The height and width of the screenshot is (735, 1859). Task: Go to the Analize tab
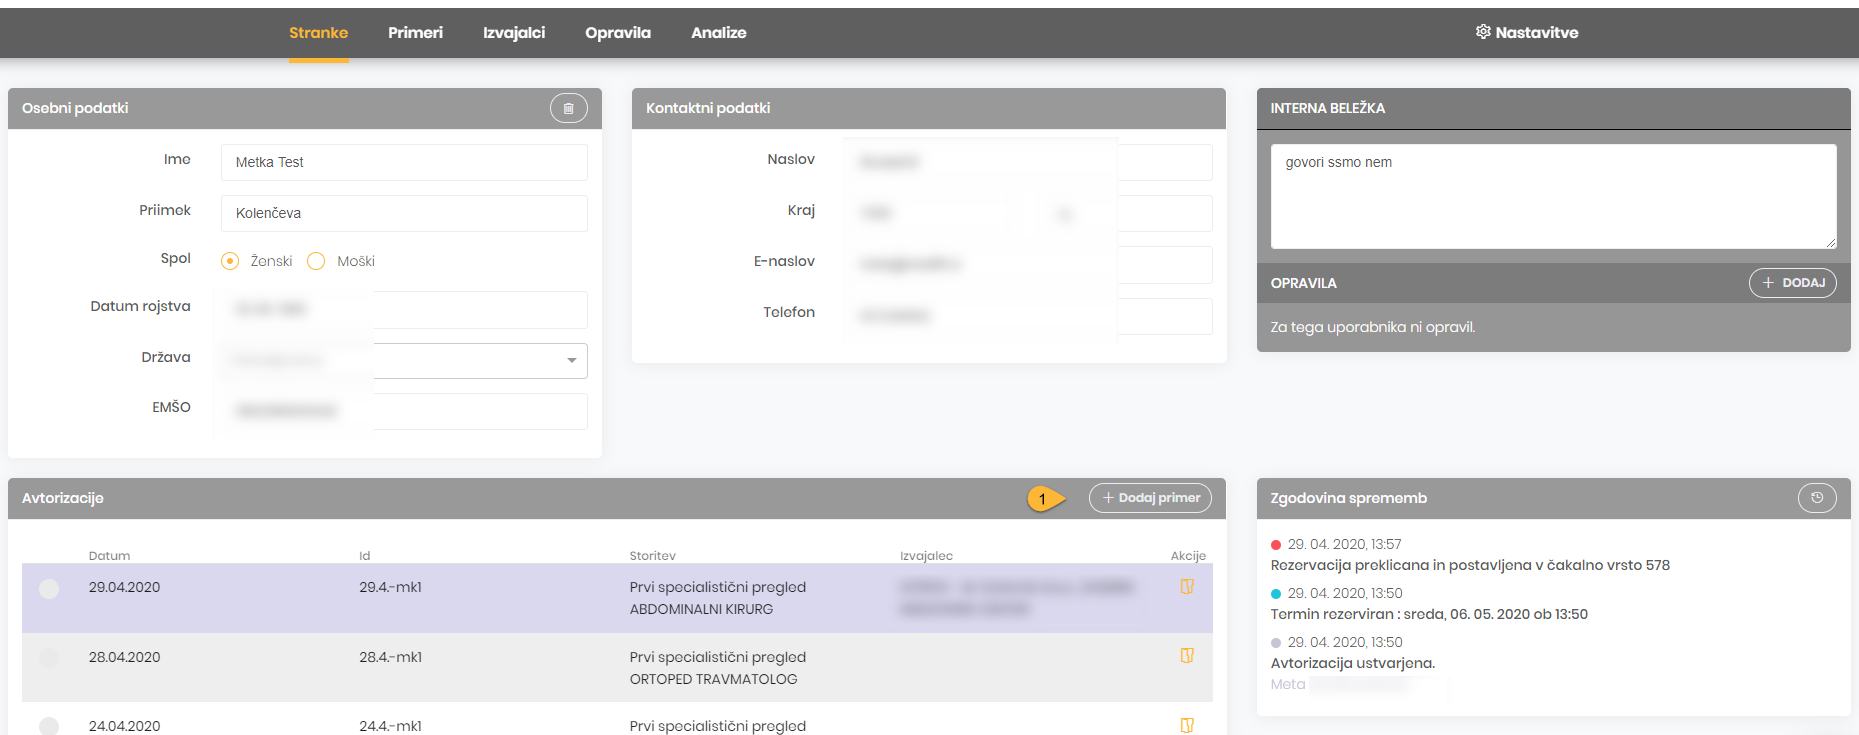point(718,33)
